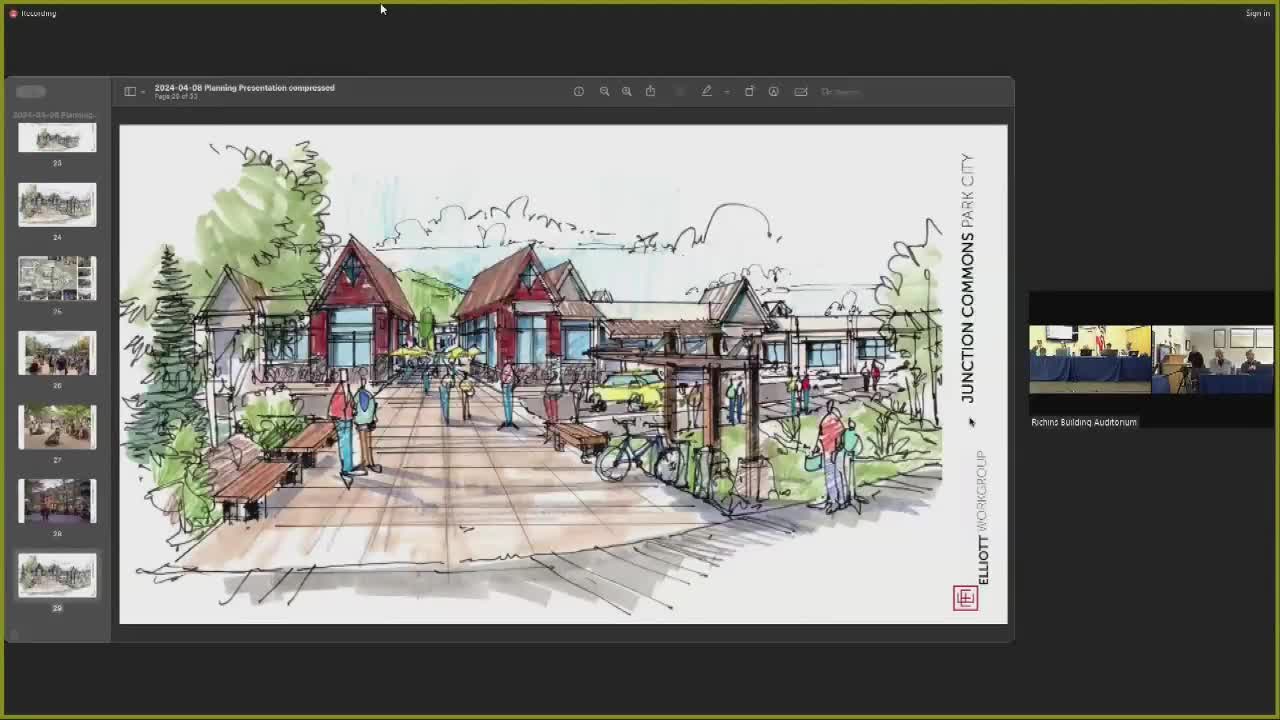The width and height of the screenshot is (1280, 720).
Task: Select the Markup pencil tool
Action: 707,91
